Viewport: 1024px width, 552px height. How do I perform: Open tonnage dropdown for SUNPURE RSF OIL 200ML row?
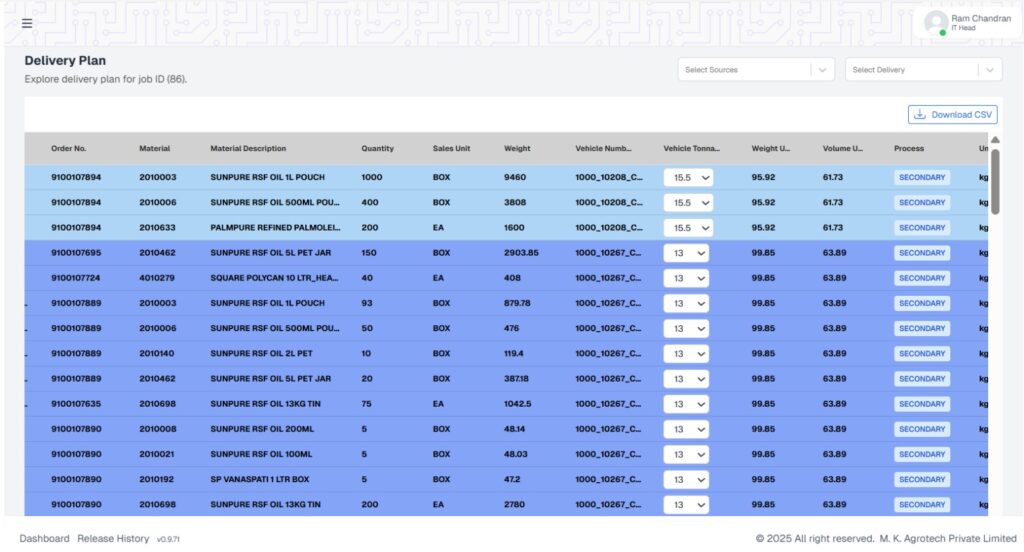pos(686,429)
